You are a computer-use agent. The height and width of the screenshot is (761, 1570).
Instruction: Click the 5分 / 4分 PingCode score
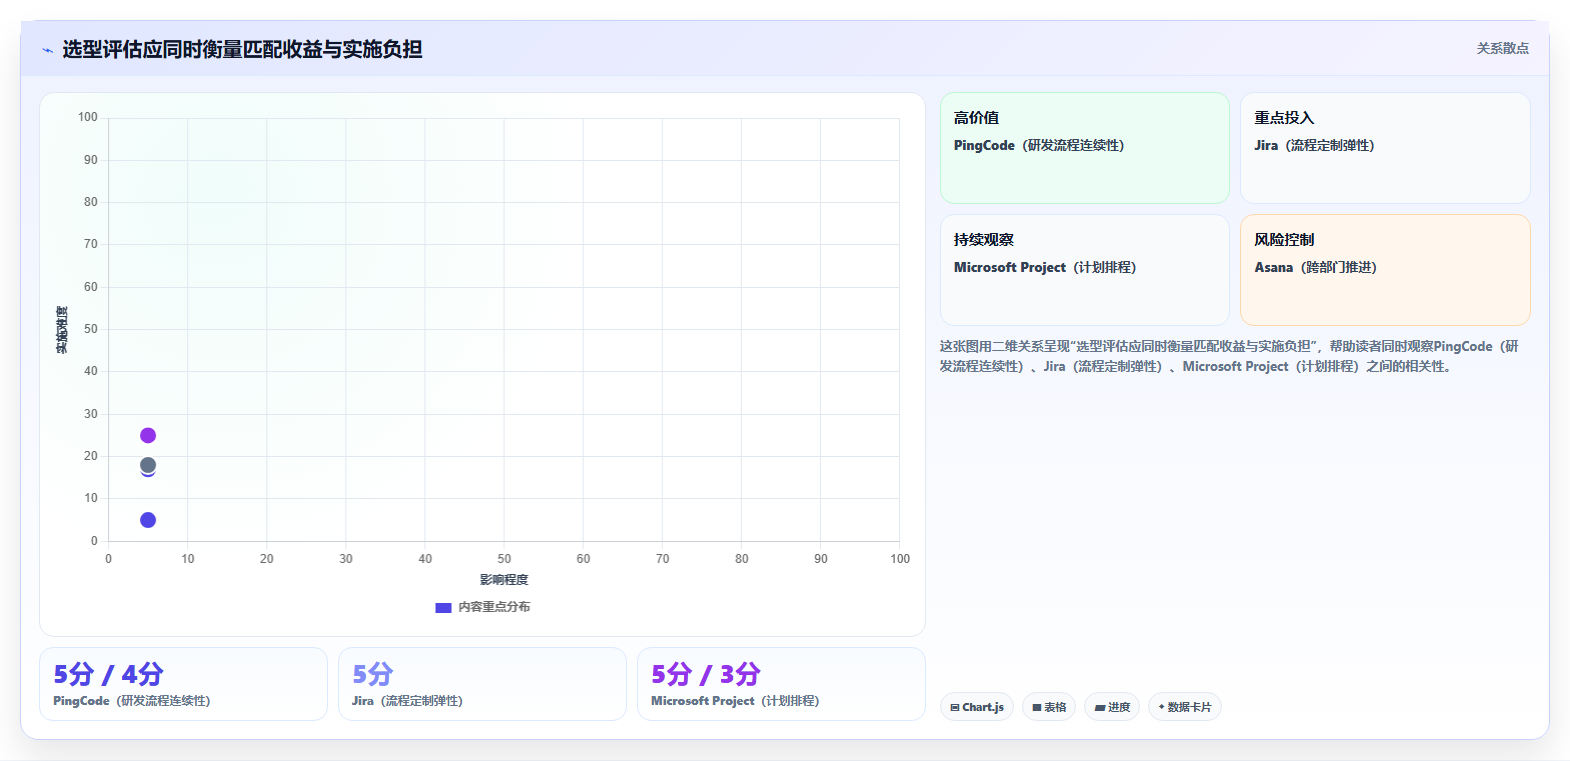pos(108,674)
